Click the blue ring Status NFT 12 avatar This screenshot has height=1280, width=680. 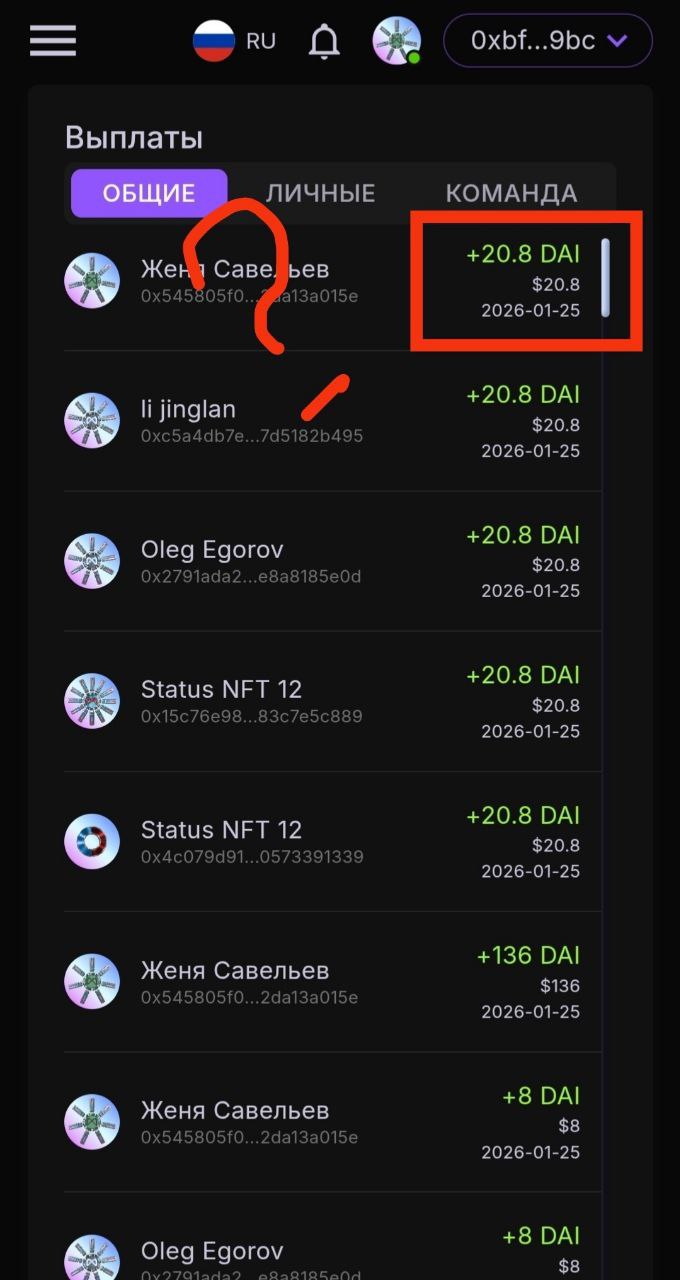[x=92, y=841]
